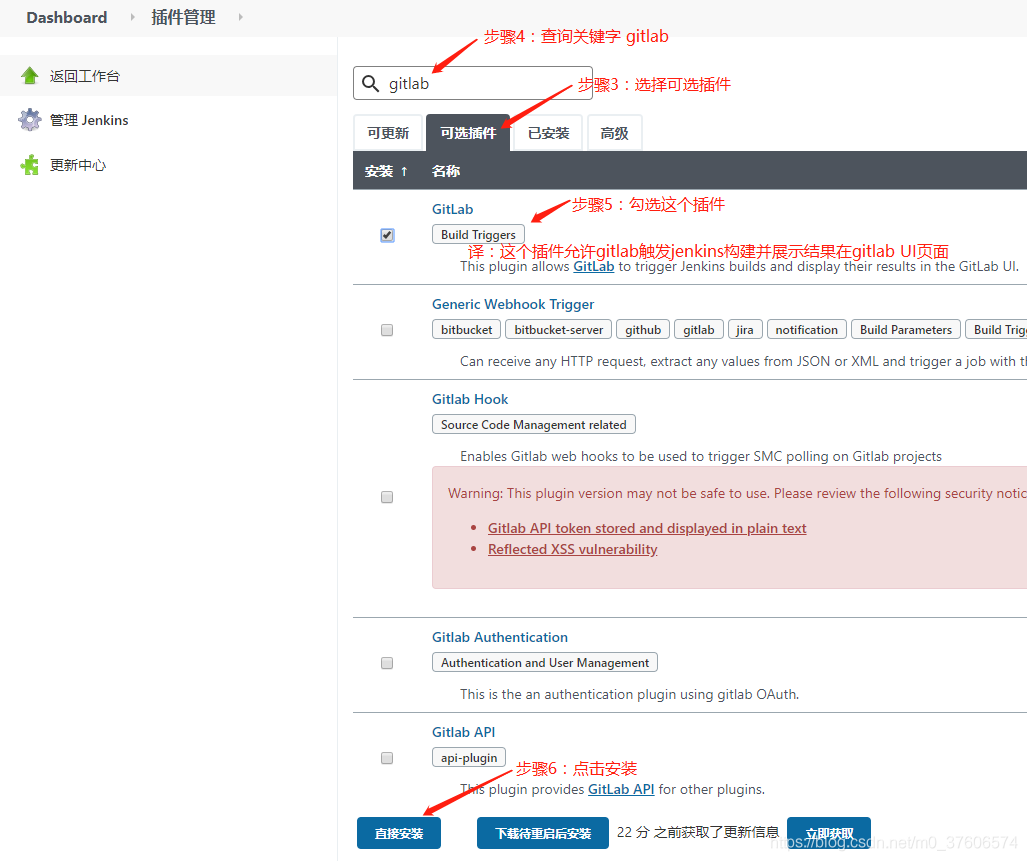Click the 名称 column header
The width and height of the screenshot is (1027, 861).
(446, 171)
